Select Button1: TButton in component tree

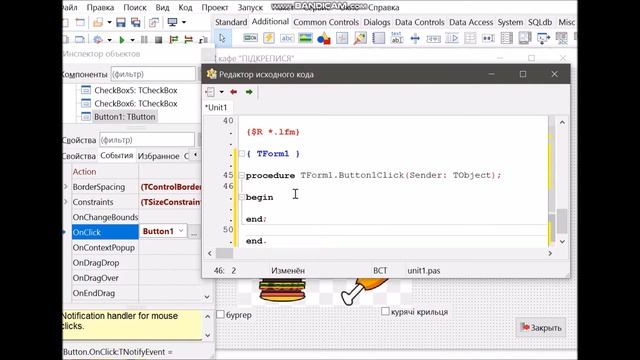pyautogui.click(x=124, y=117)
